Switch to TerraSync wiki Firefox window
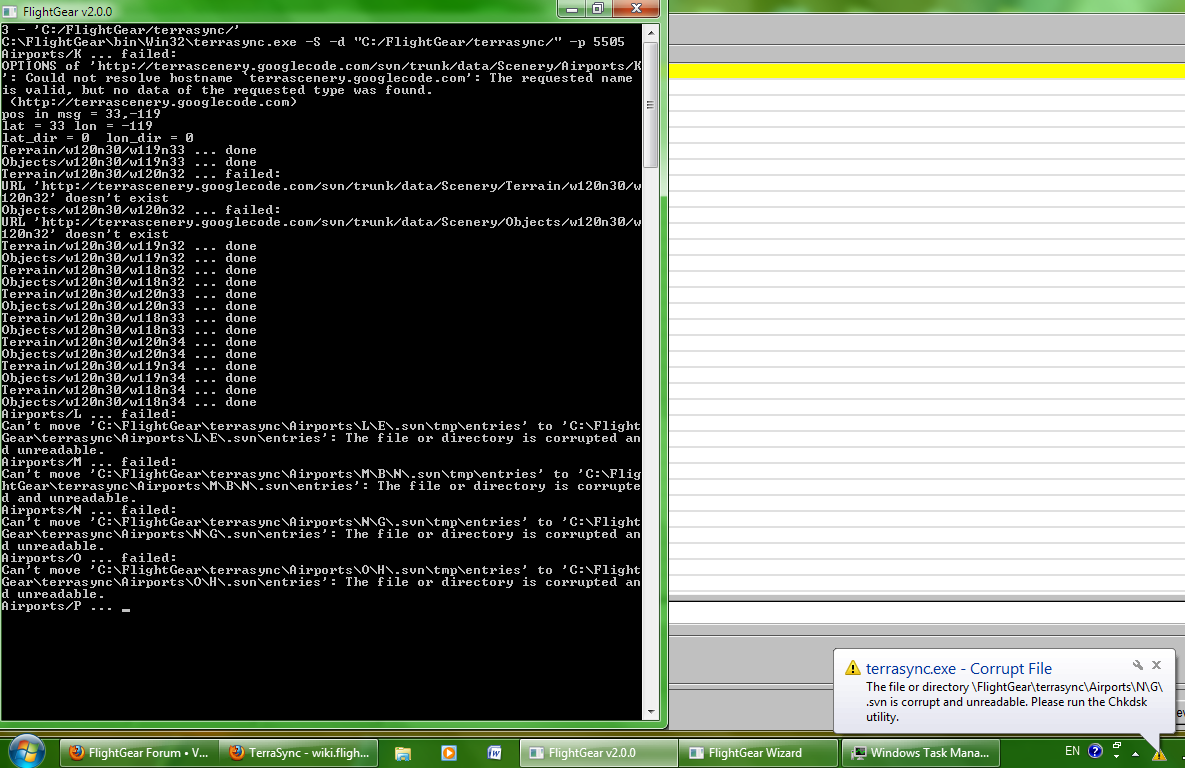Viewport: 1185px width, 768px height. (x=299, y=753)
